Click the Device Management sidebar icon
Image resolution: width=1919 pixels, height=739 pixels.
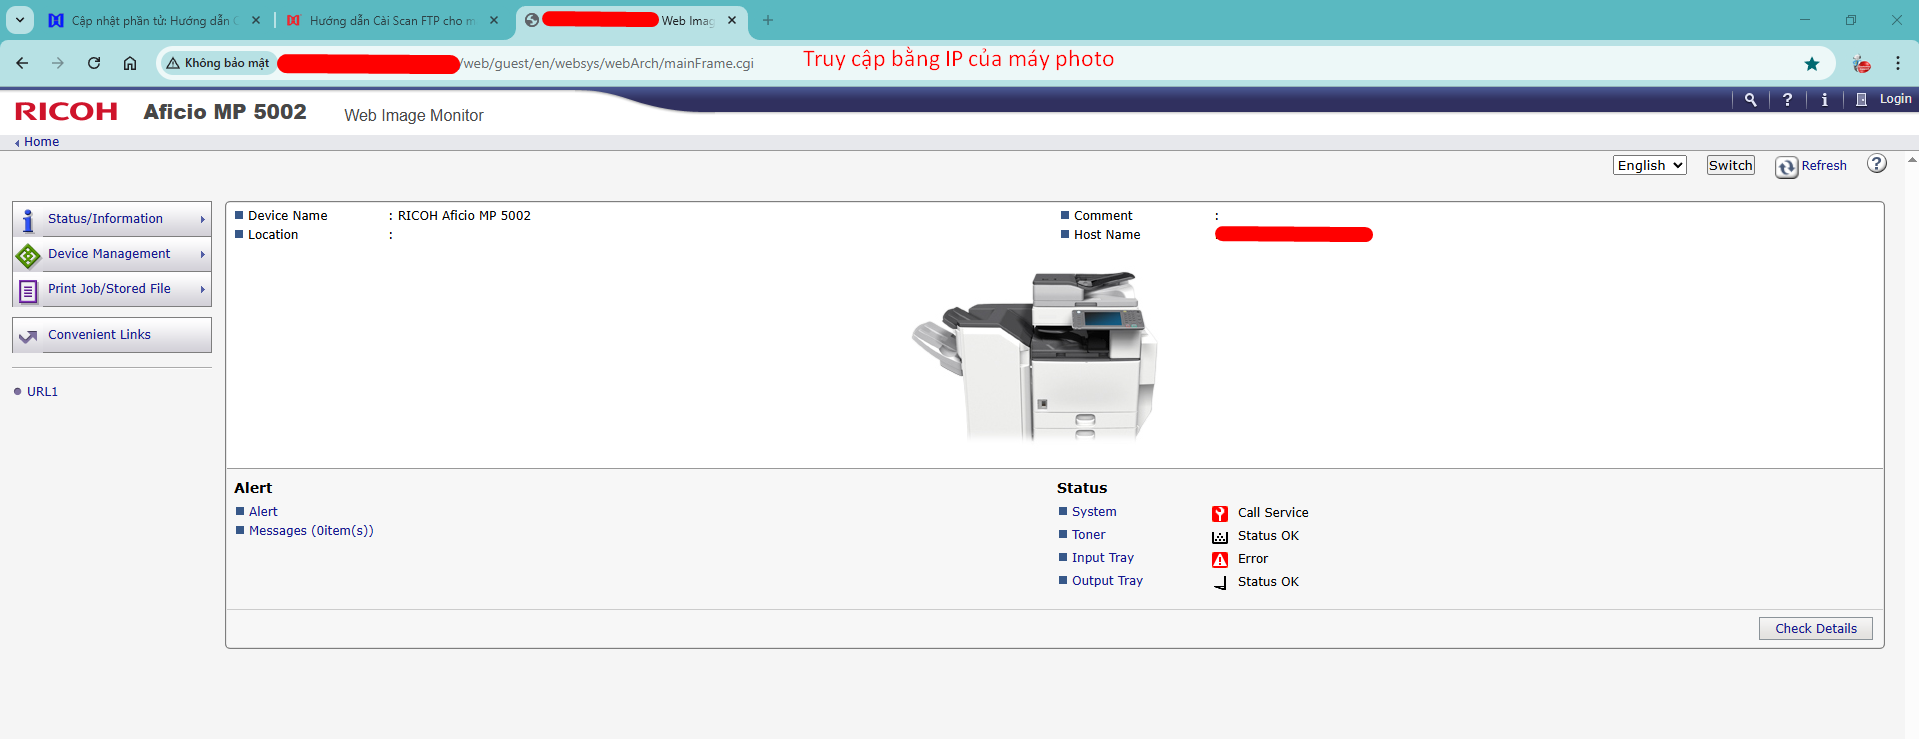coord(28,255)
